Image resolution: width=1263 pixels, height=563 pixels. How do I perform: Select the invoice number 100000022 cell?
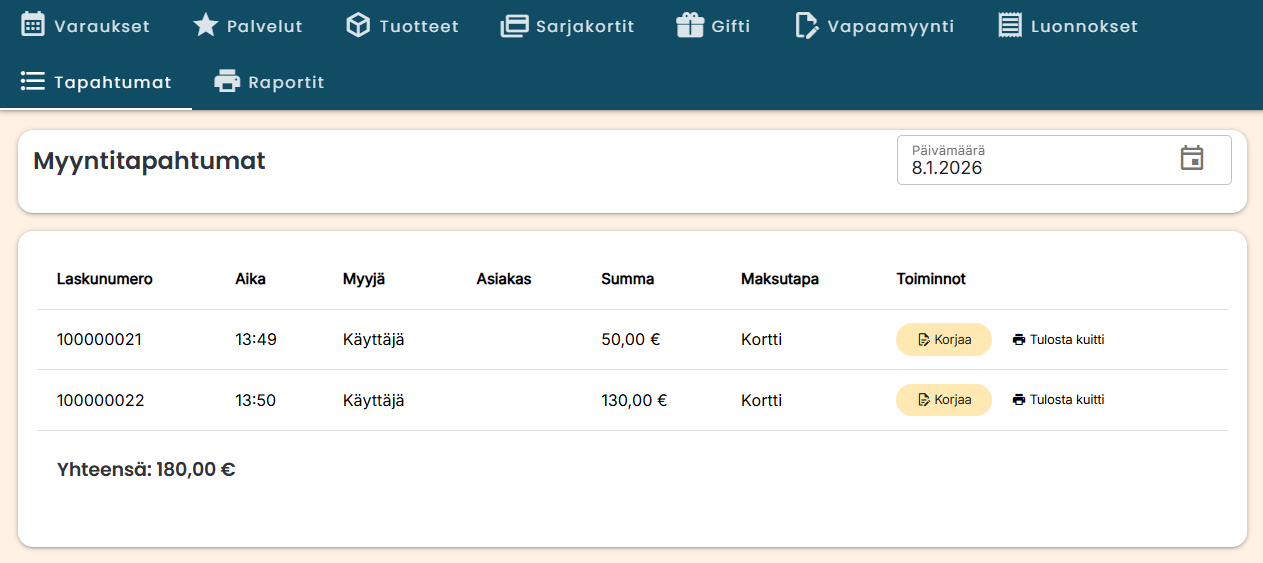(101, 400)
